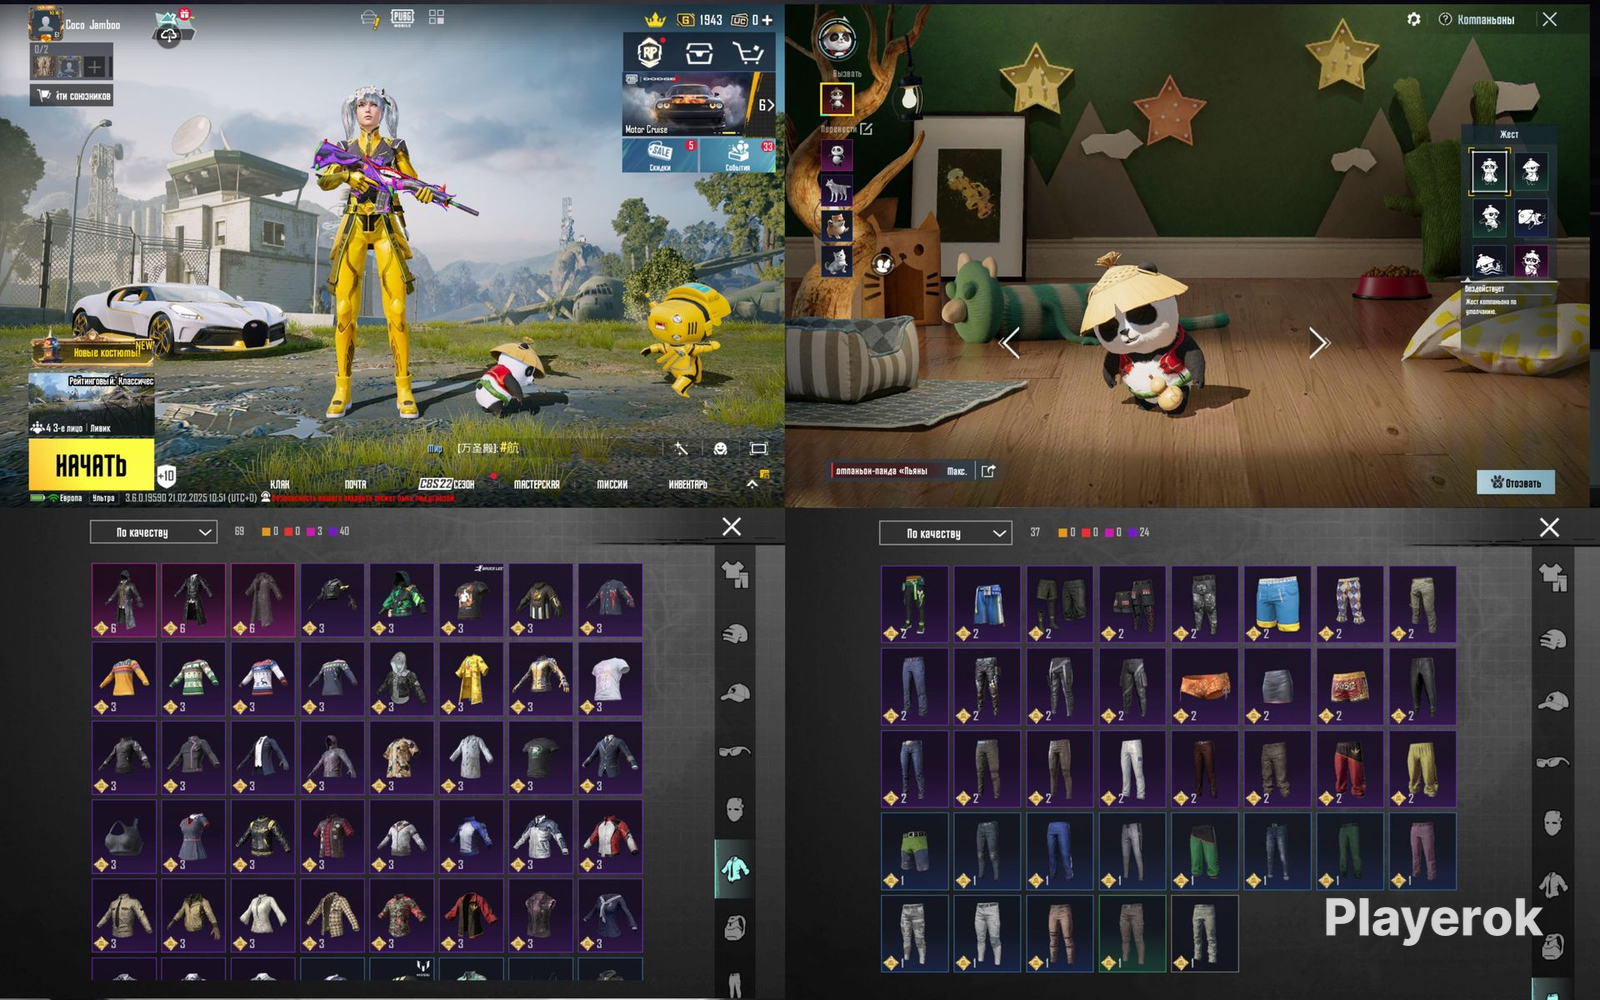Add UC with the plus icon
The image size is (1600, 1000).
pyautogui.click(x=767, y=20)
